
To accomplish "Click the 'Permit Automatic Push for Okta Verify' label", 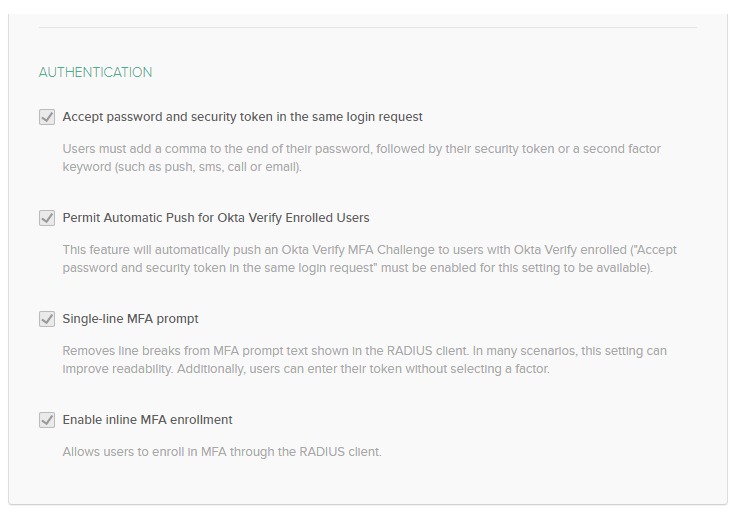I will click(x=216, y=218).
